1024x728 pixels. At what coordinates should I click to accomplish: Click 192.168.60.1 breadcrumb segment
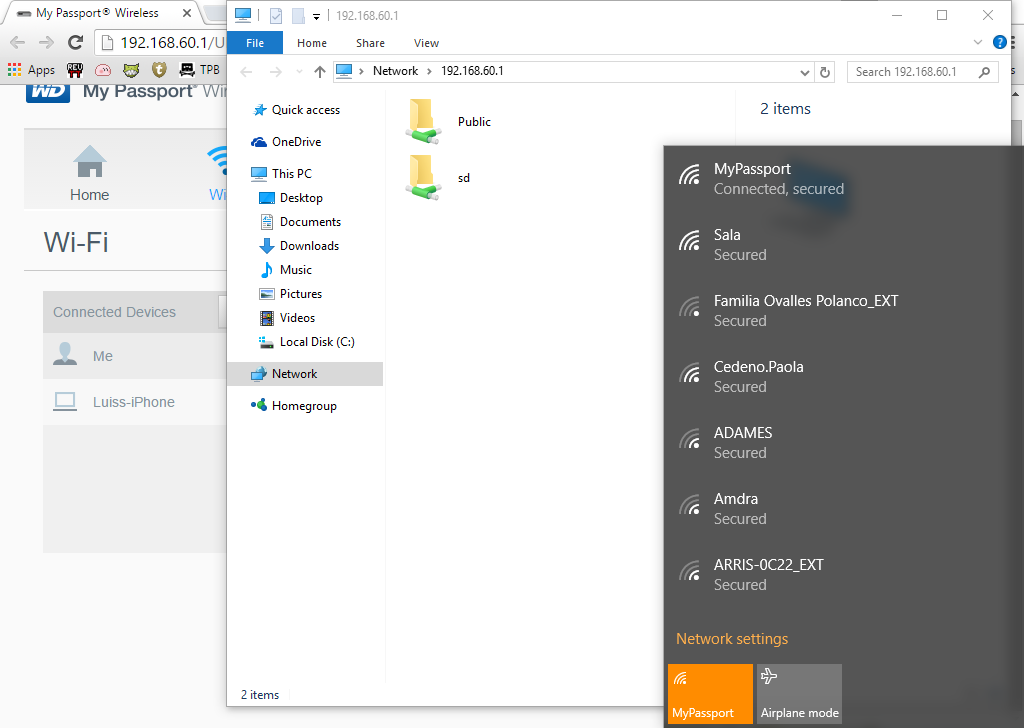click(472, 71)
